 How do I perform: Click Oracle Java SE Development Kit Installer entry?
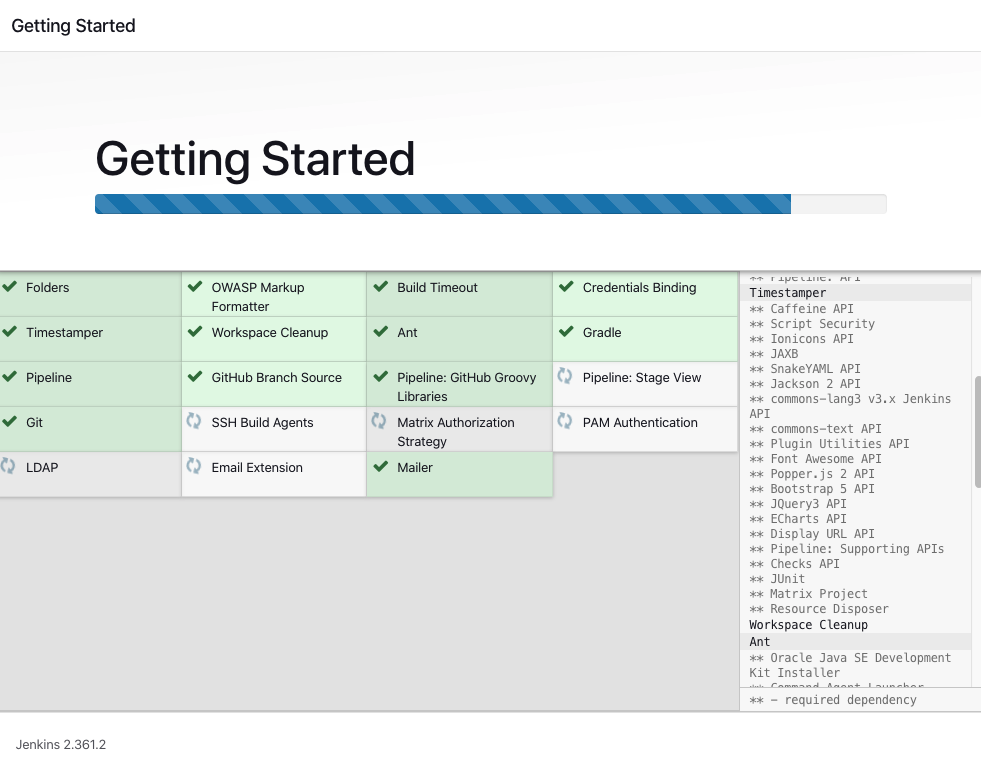point(850,665)
